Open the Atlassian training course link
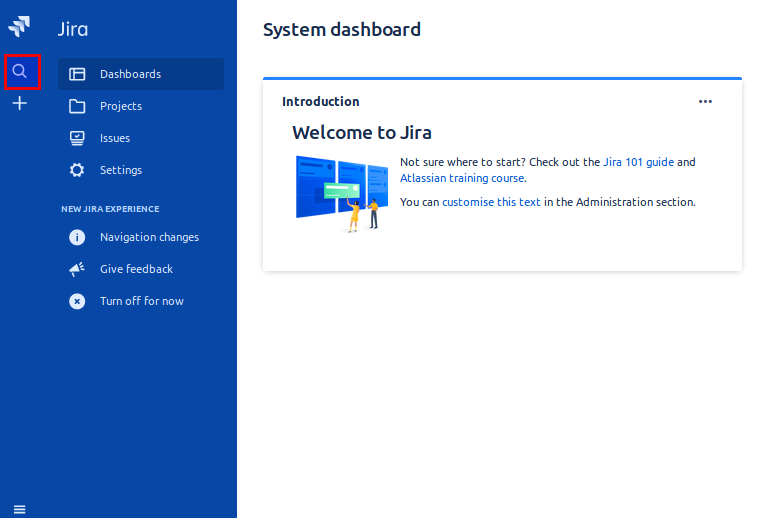Viewport: 761px width, 518px height. click(462, 178)
